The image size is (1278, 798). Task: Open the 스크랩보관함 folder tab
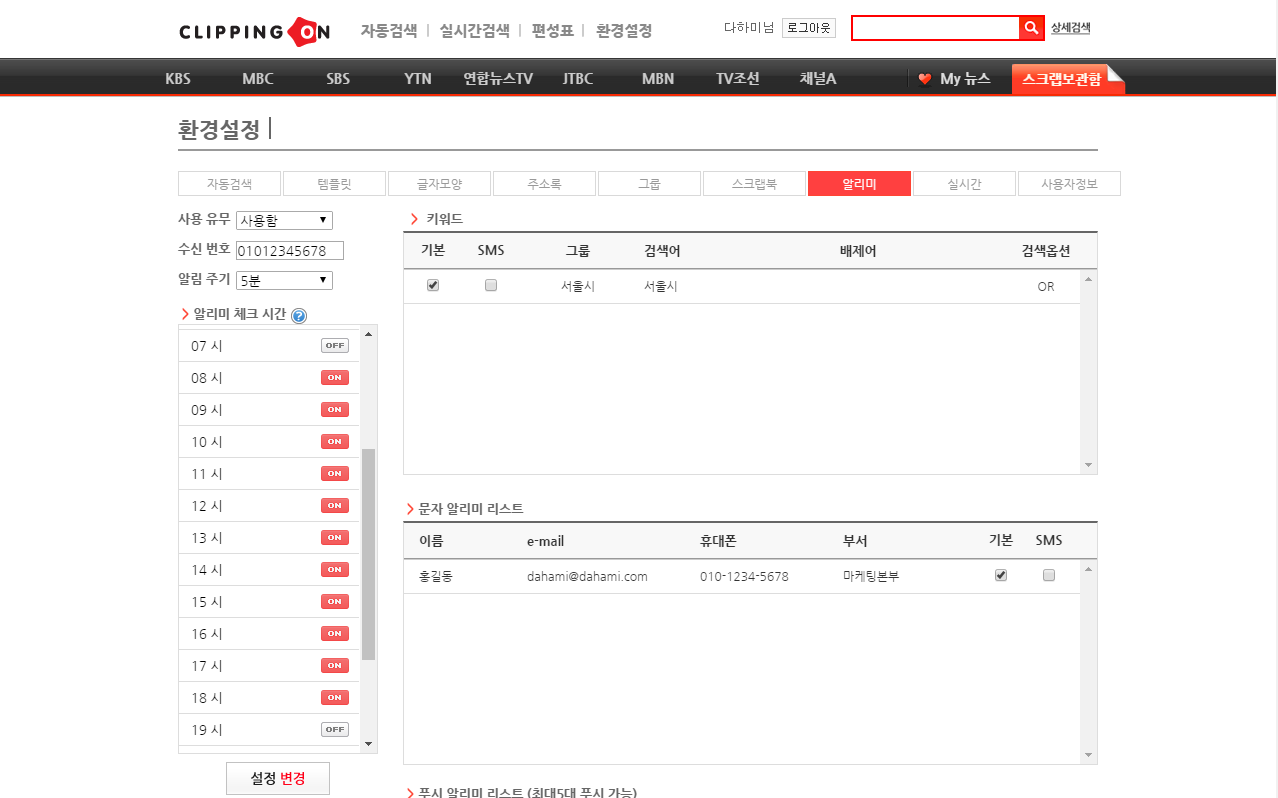[1066, 79]
